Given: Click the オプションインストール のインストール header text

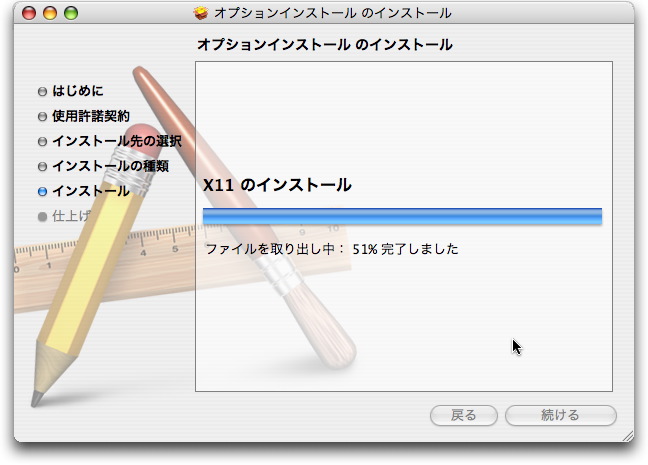Looking at the screenshot, I should [325, 45].
